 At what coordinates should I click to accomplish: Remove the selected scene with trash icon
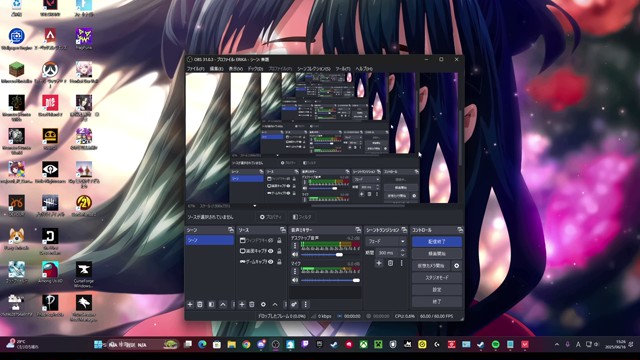click(200, 304)
